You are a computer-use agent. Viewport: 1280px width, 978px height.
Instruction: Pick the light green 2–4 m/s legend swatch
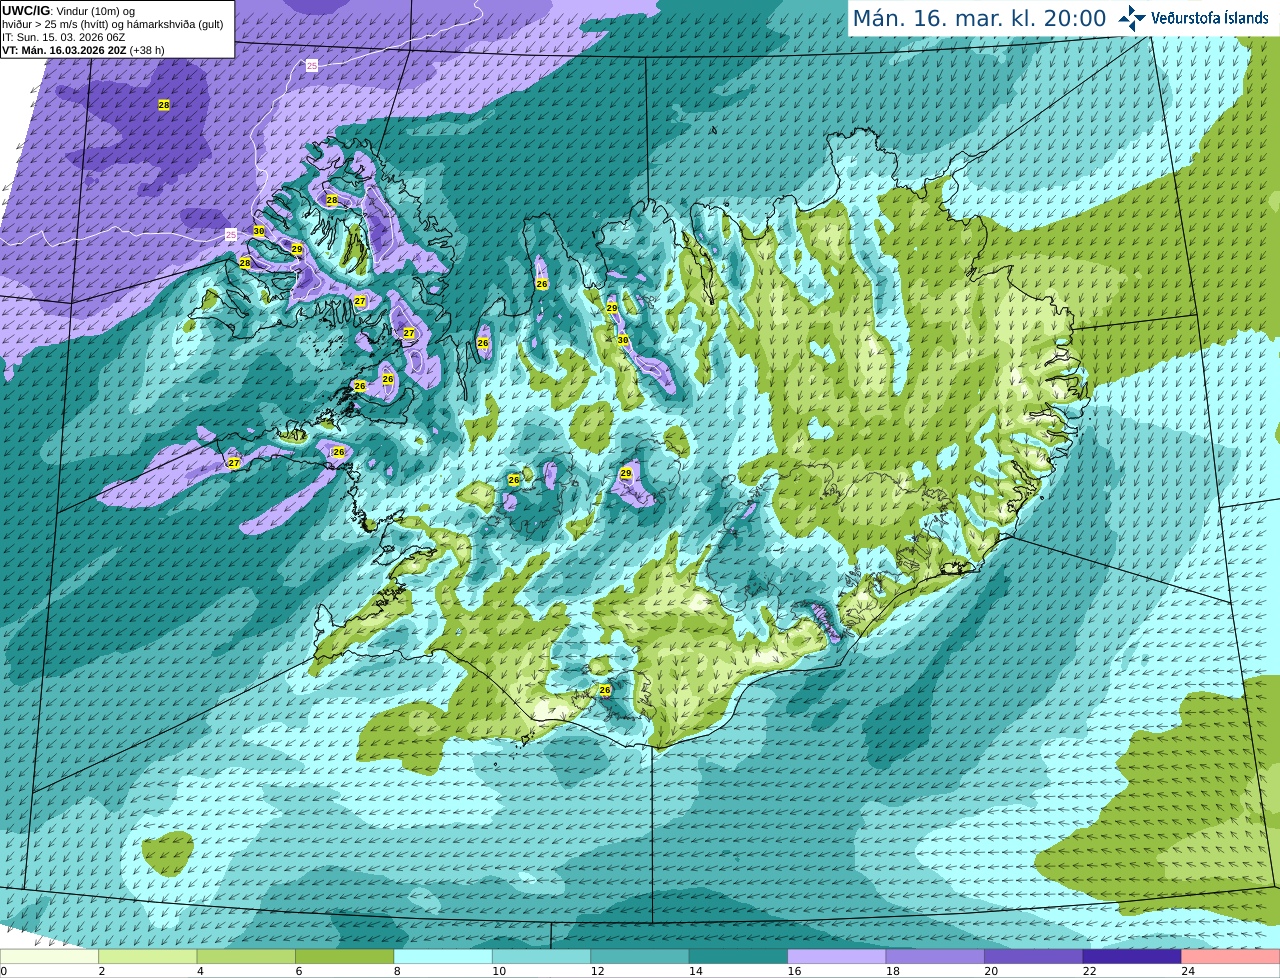[147, 957]
